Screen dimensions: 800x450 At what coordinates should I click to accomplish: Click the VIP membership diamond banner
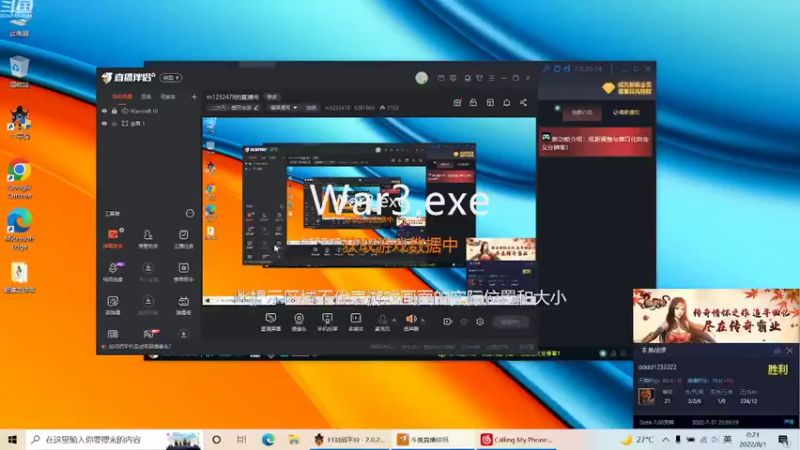(627, 88)
